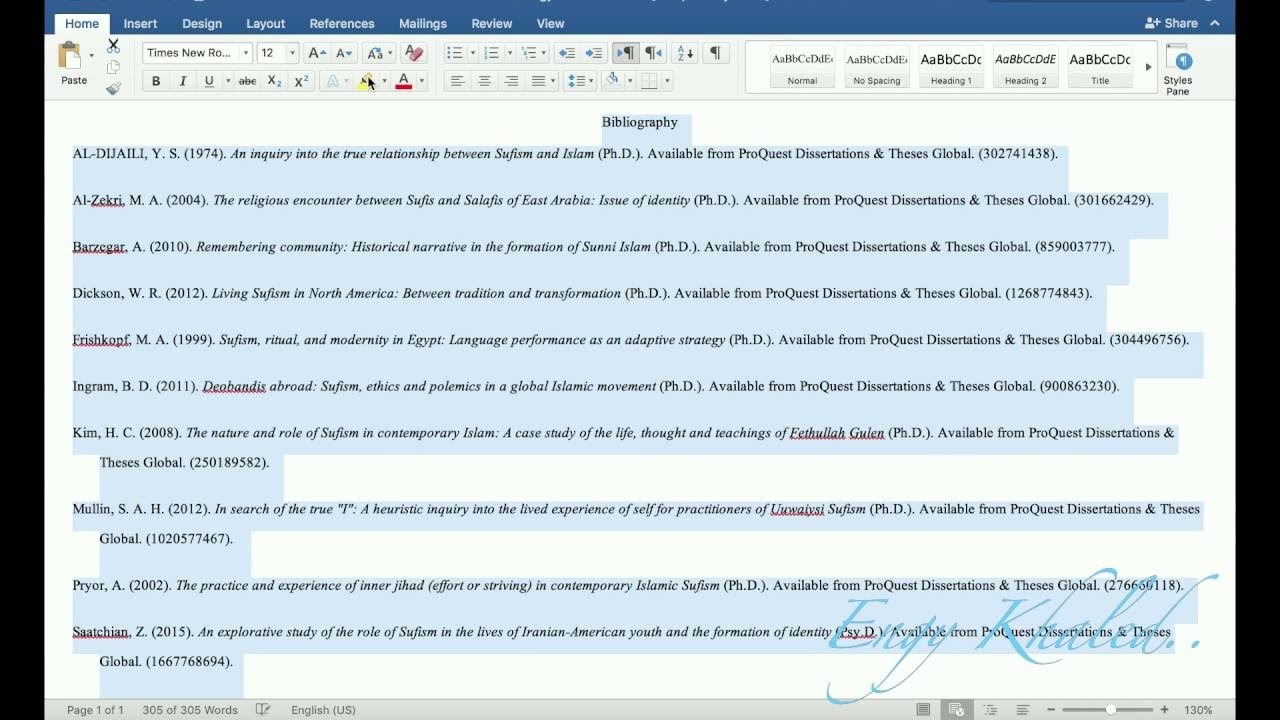This screenshot has width=1280, height=720.
Task: Switch to Print Layout view
Action: click(x=923, y=710)
